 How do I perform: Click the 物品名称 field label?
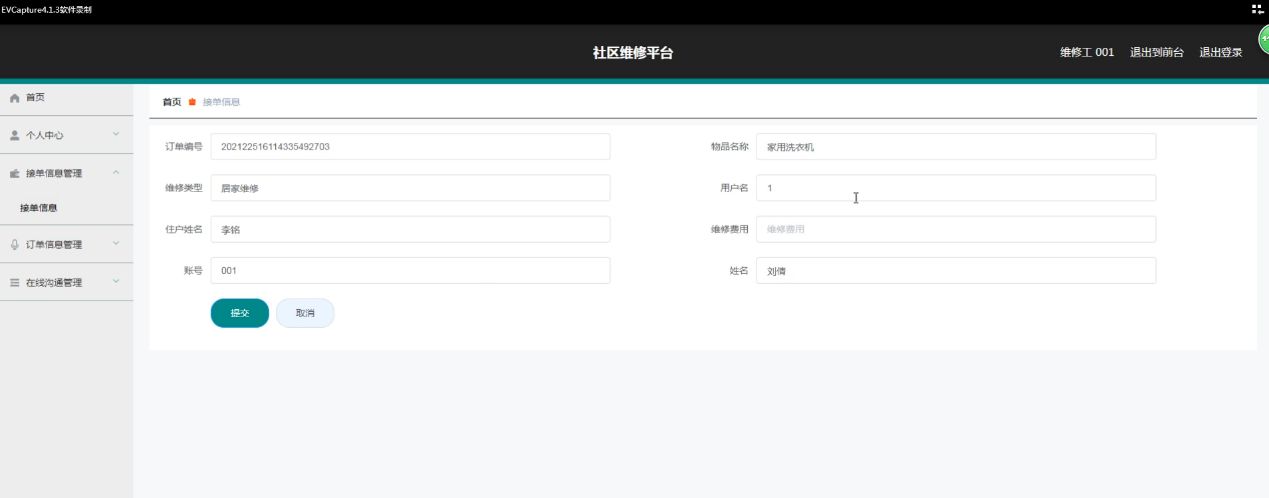tap(729, 147)
